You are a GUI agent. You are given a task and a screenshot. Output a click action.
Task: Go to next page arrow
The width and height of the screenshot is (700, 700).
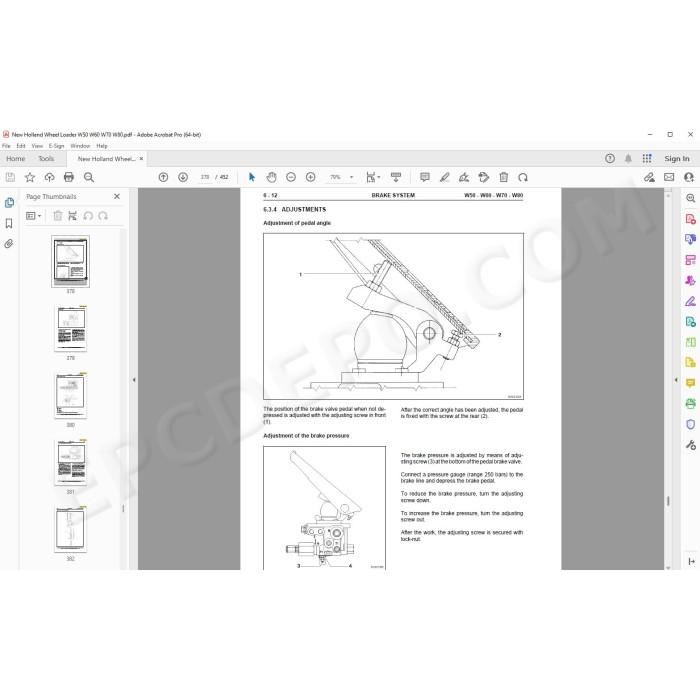pos(183,177)
